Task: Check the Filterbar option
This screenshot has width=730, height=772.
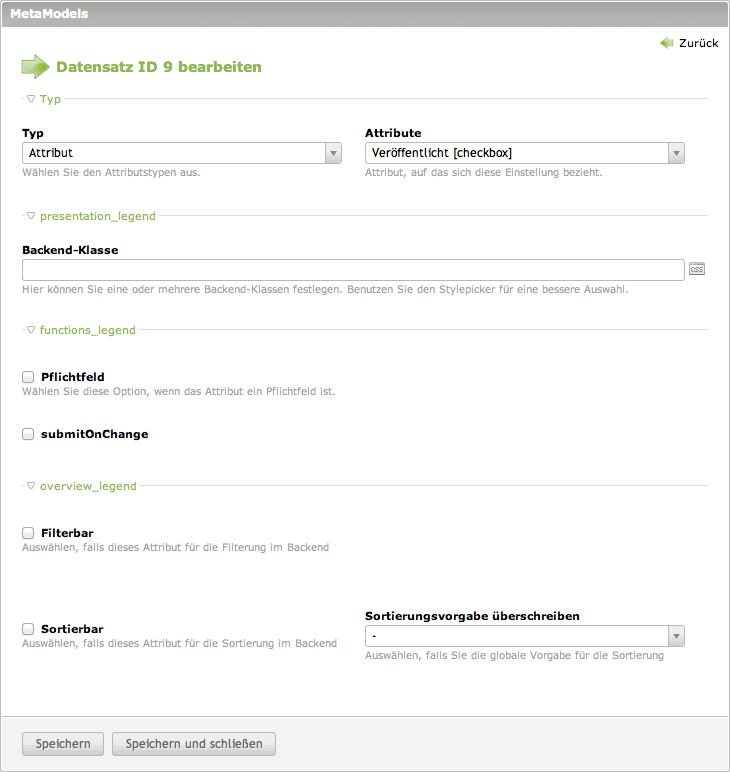Action: tap(28, 533)
